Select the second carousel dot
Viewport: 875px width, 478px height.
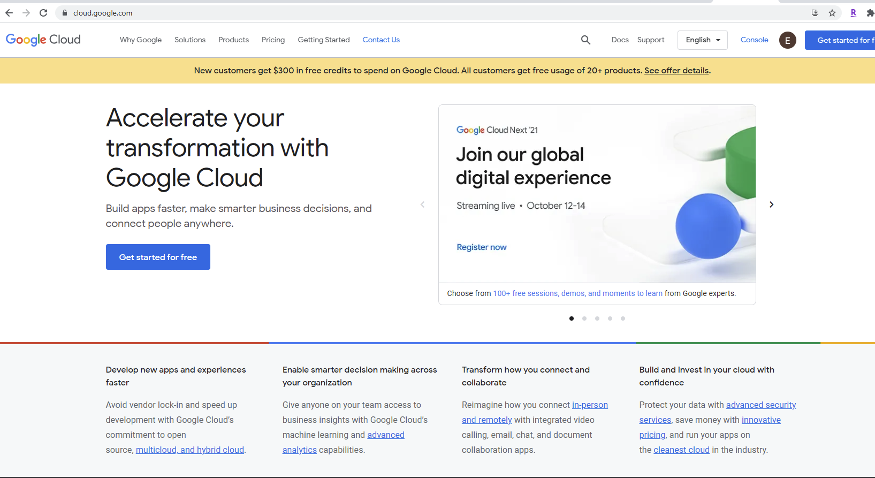584,318
